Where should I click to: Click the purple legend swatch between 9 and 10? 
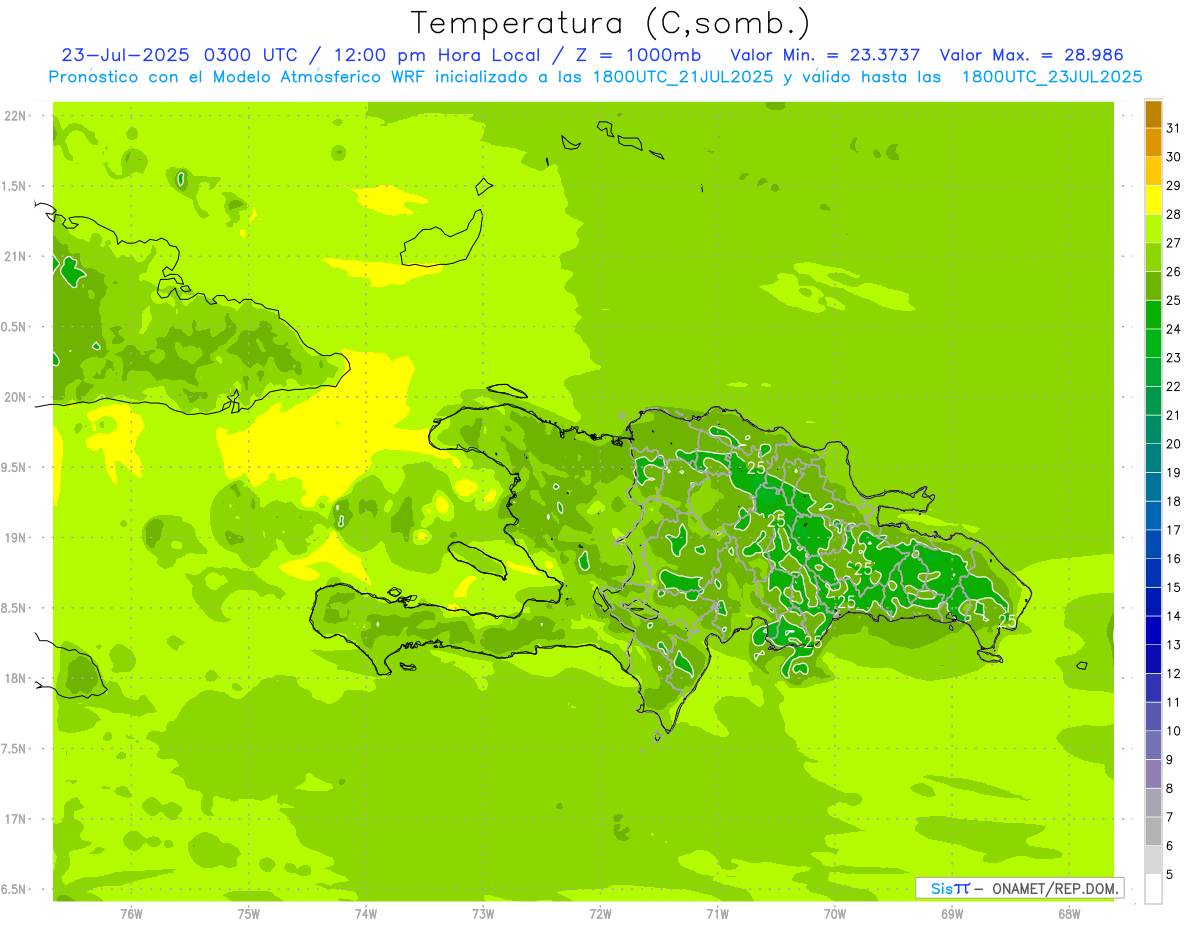pos(1153,745)
